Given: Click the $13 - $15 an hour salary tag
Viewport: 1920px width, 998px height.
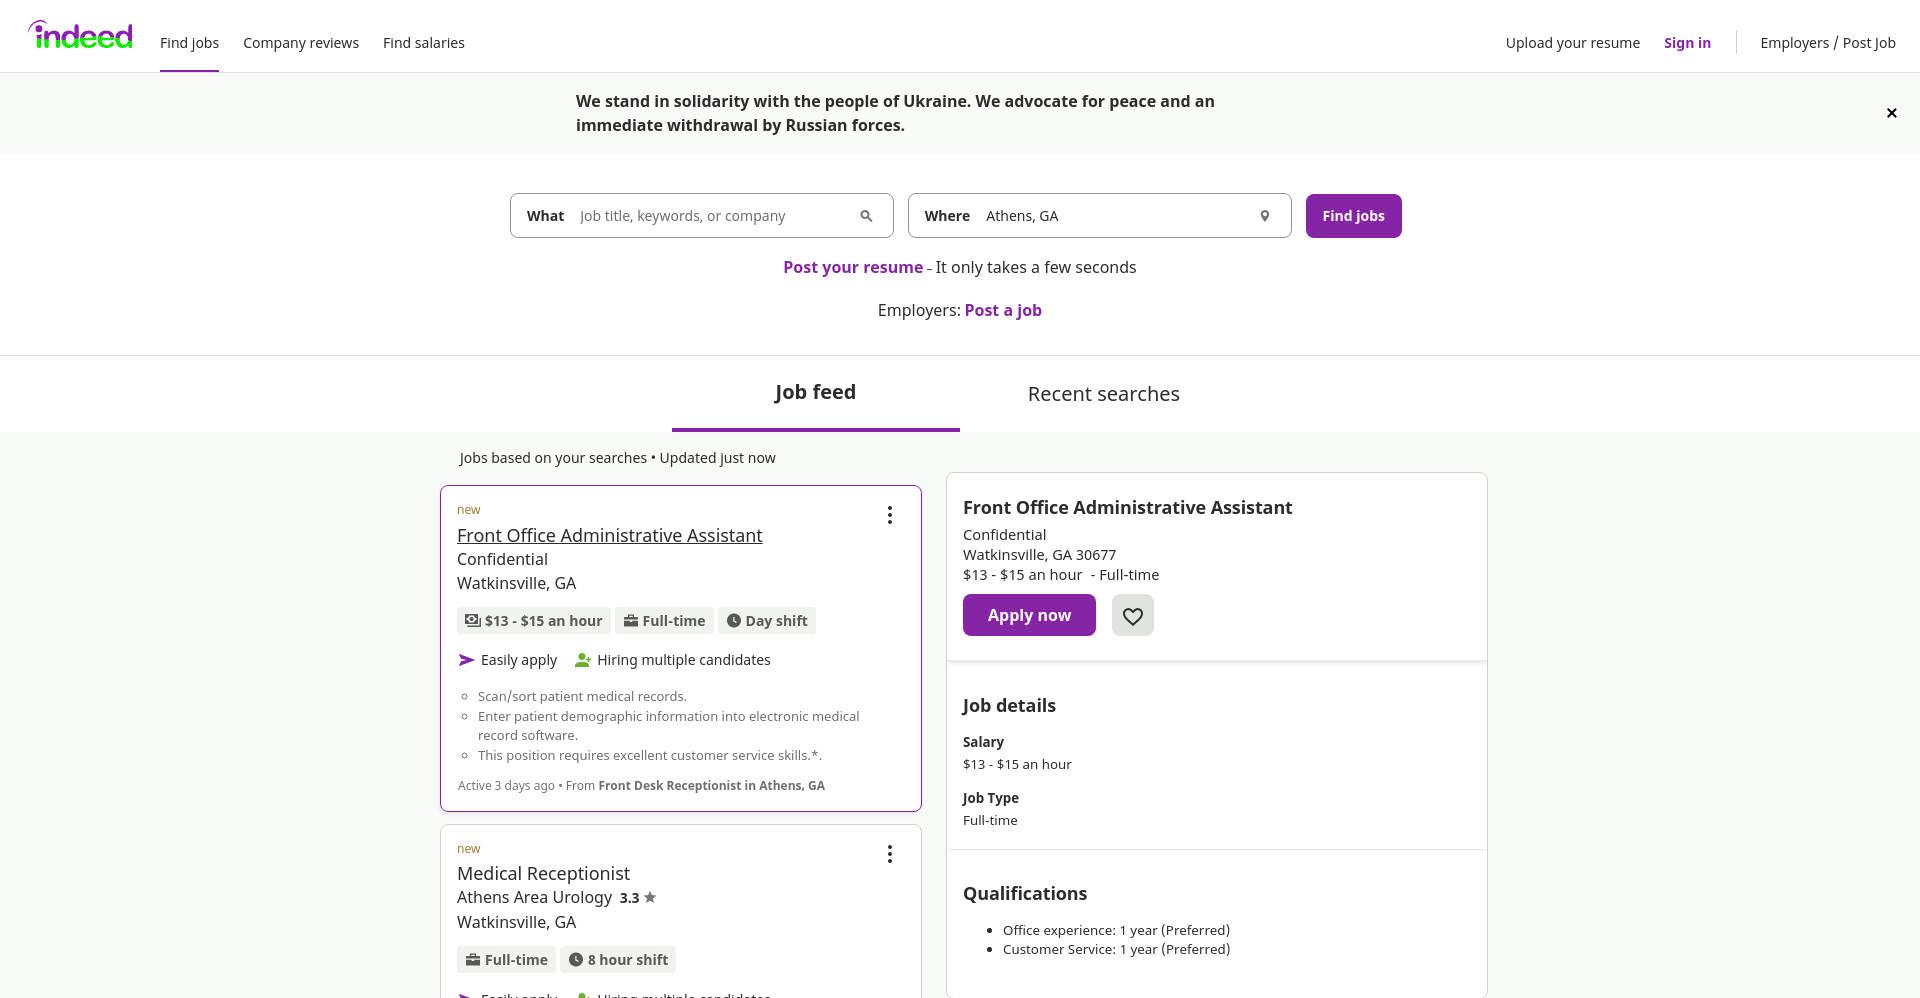Looking at the screenshot, I should coord(533,621).
